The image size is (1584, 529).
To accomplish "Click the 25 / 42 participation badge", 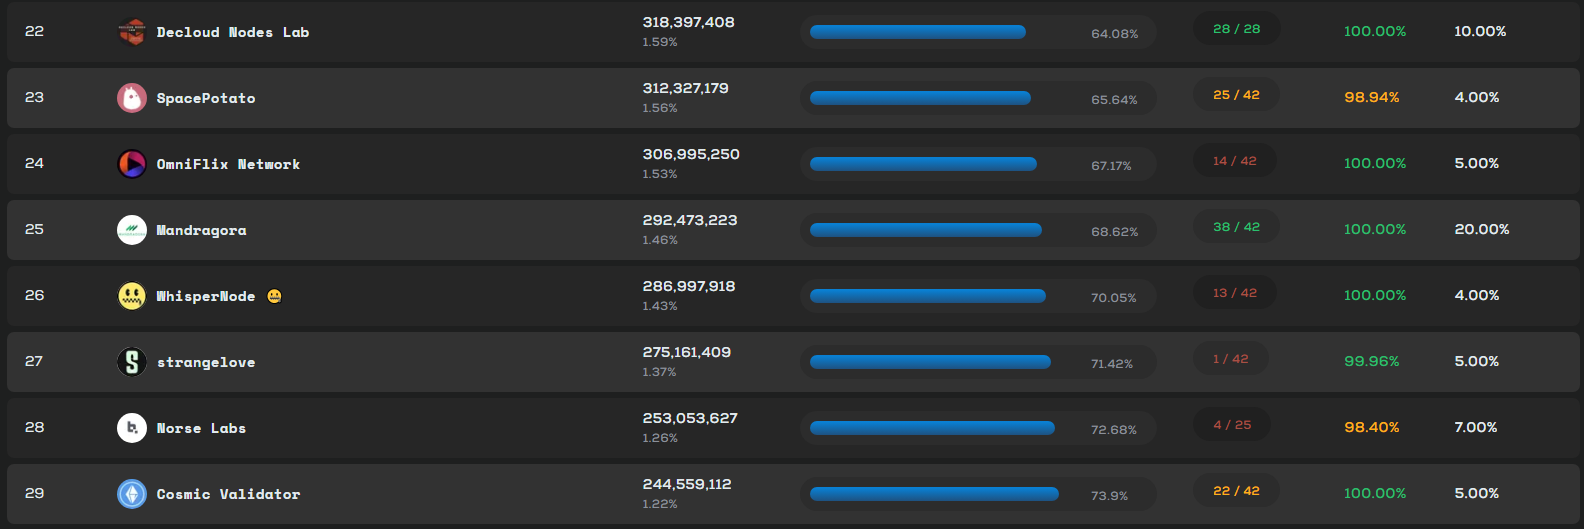I will click(1237, 95).
